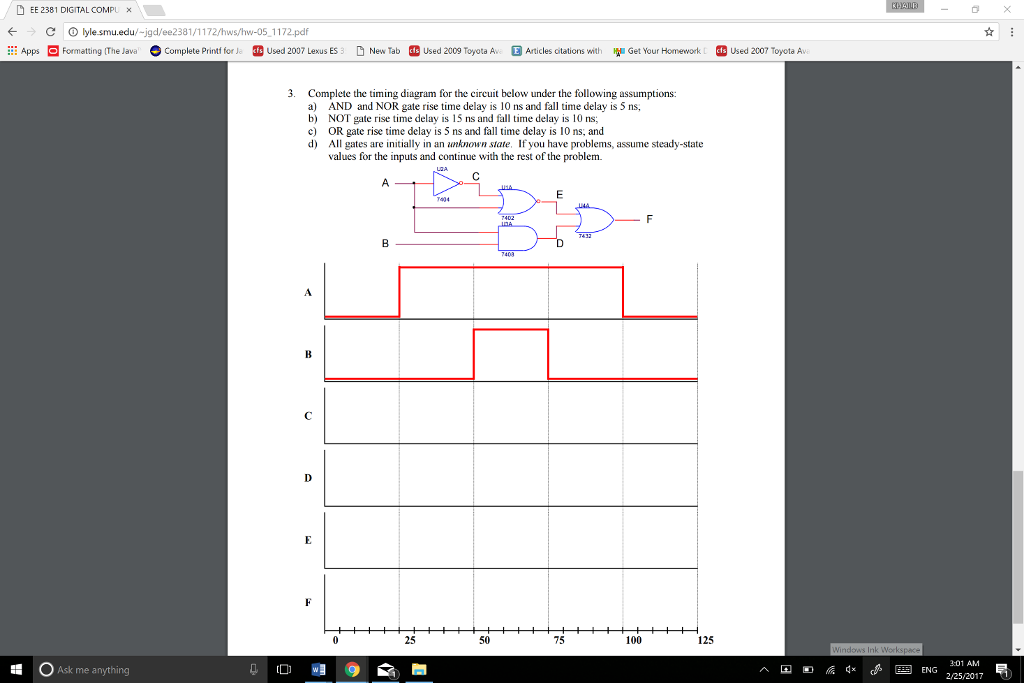Toggle the Wi-Fi network tray icon

click(x=829, y=670)
